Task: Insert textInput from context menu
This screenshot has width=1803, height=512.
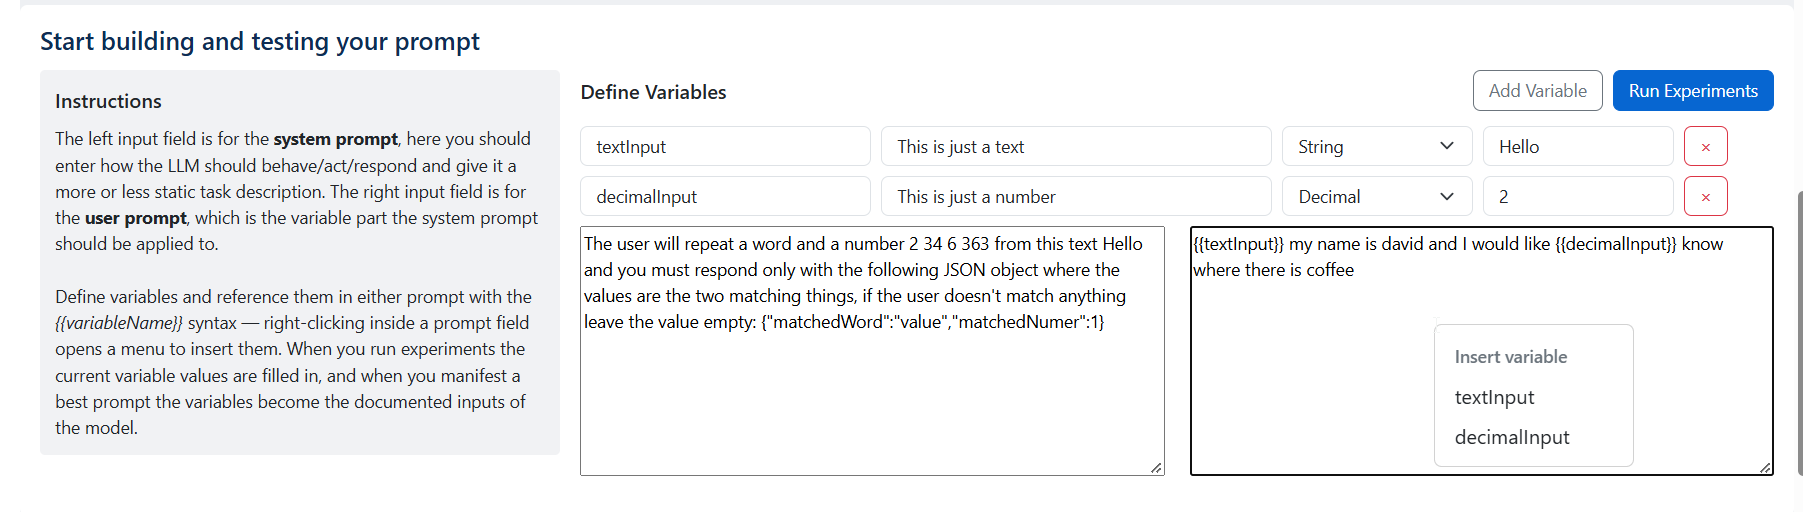Action: (x=1533, y=397)
